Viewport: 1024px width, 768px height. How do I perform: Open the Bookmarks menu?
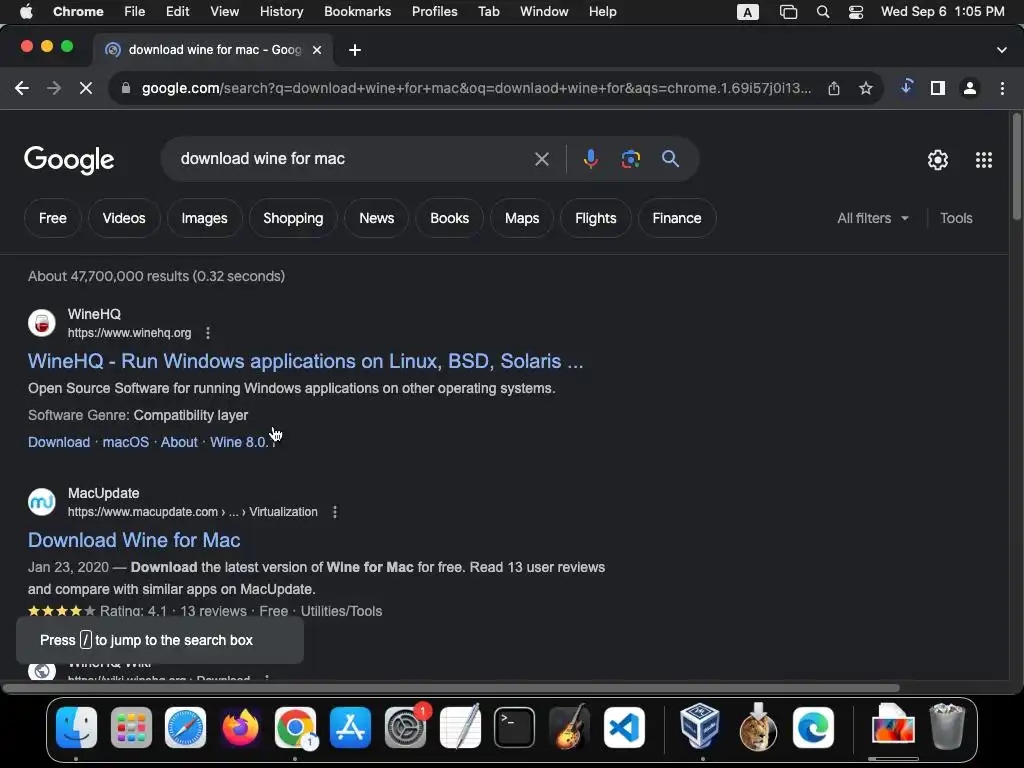point(357,12)
